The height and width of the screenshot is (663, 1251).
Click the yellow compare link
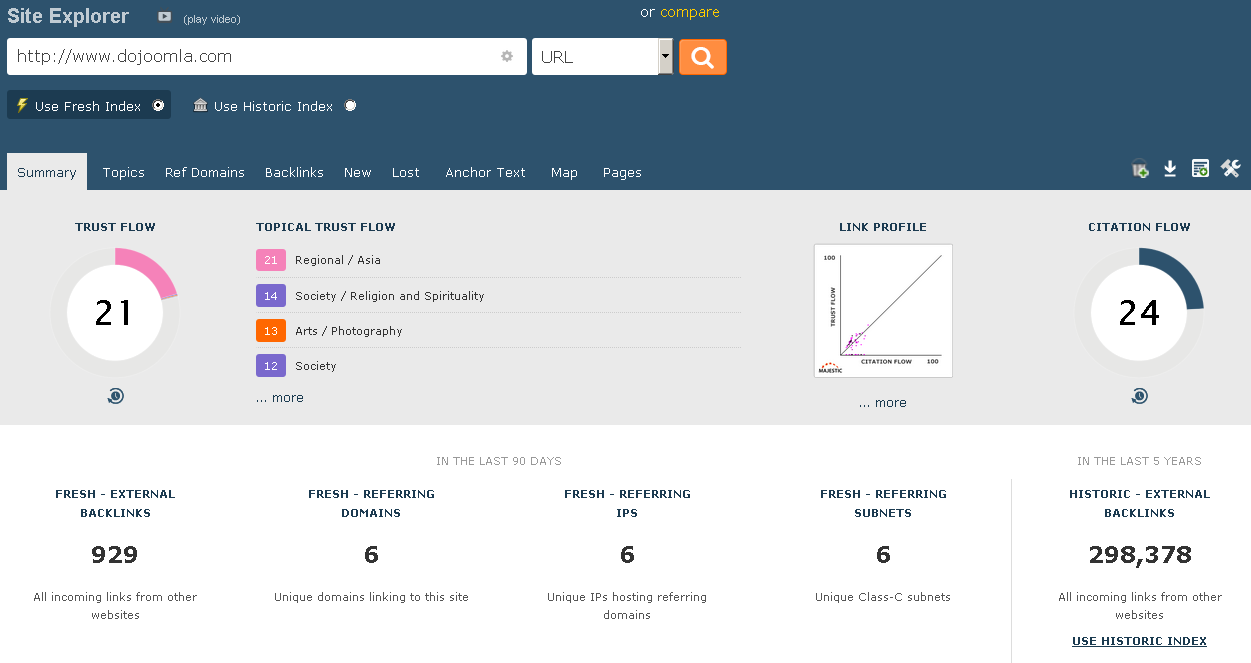[690, 12]
